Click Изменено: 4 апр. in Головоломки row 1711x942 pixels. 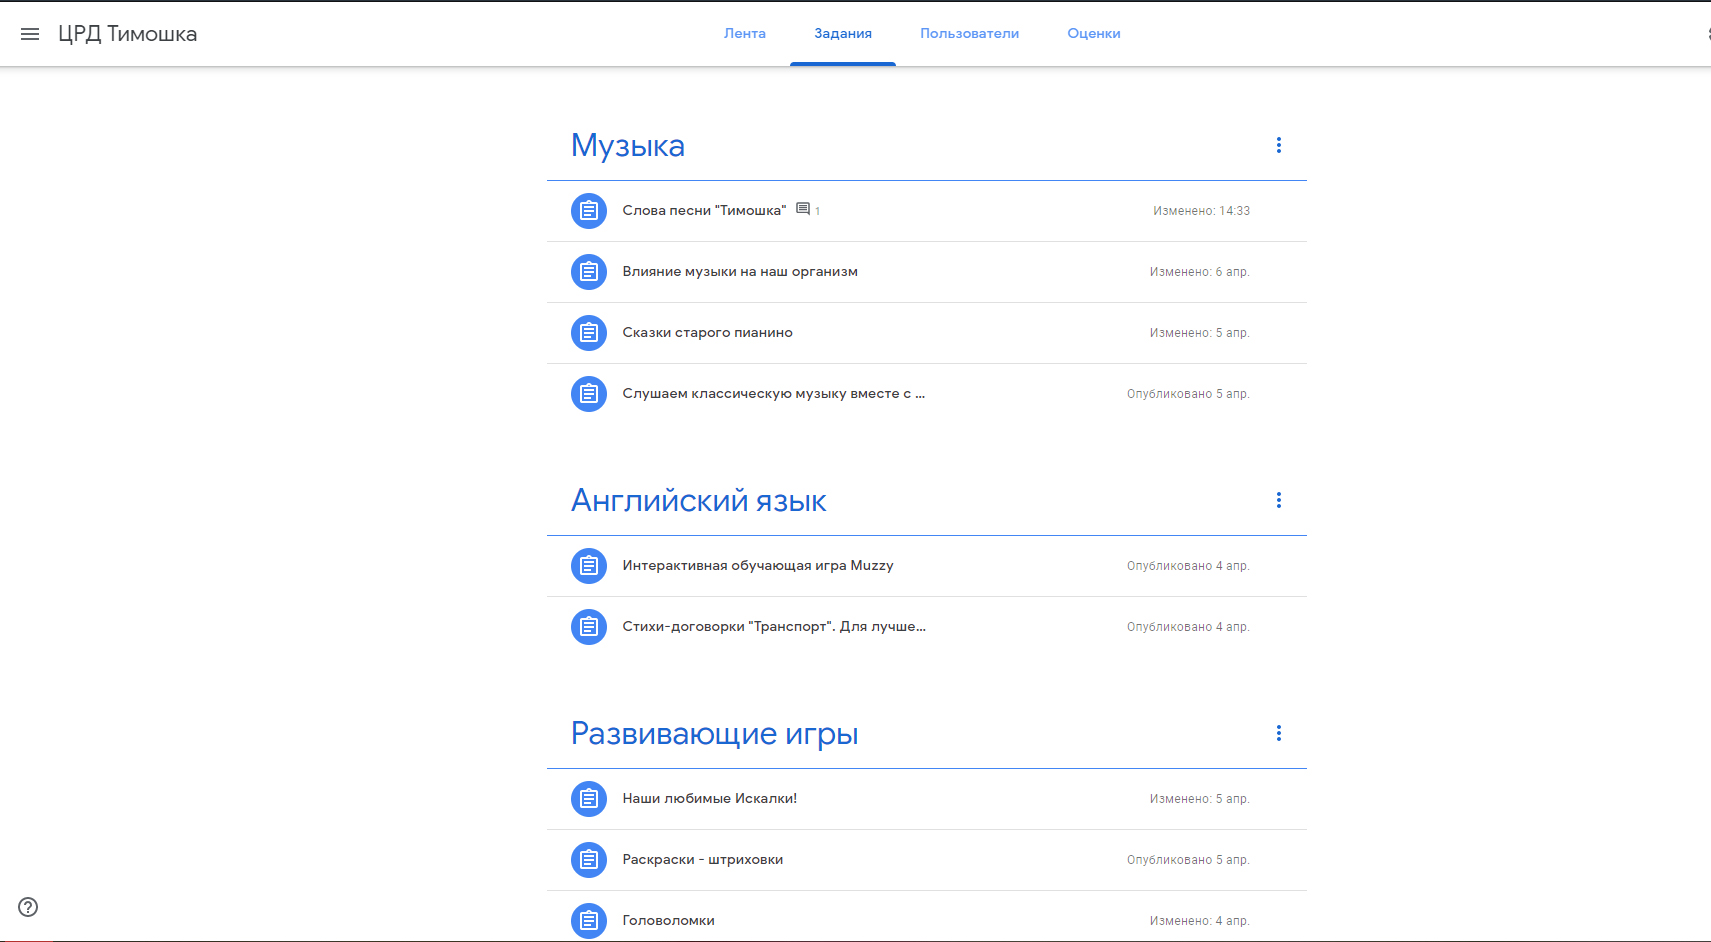click(x=1199, y=921)
